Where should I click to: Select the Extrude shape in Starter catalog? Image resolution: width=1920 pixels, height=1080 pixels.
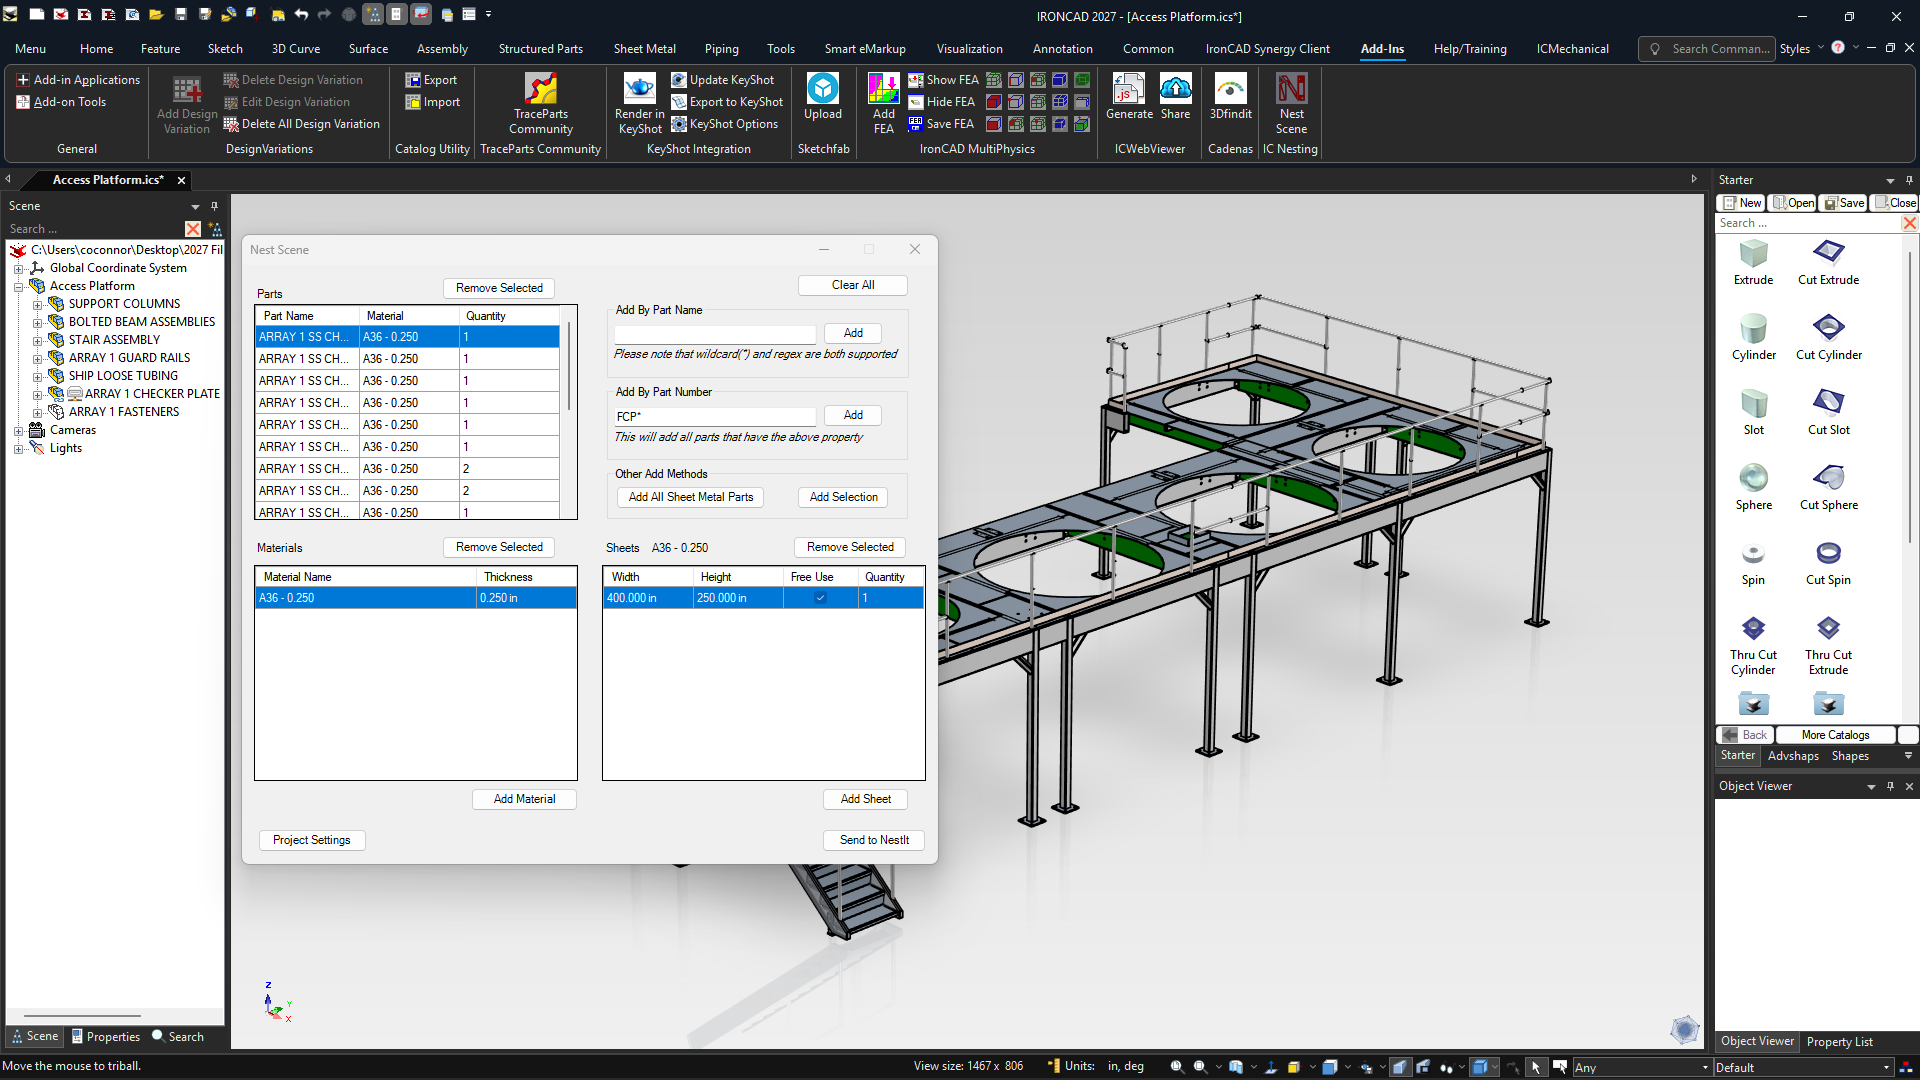1753,263
